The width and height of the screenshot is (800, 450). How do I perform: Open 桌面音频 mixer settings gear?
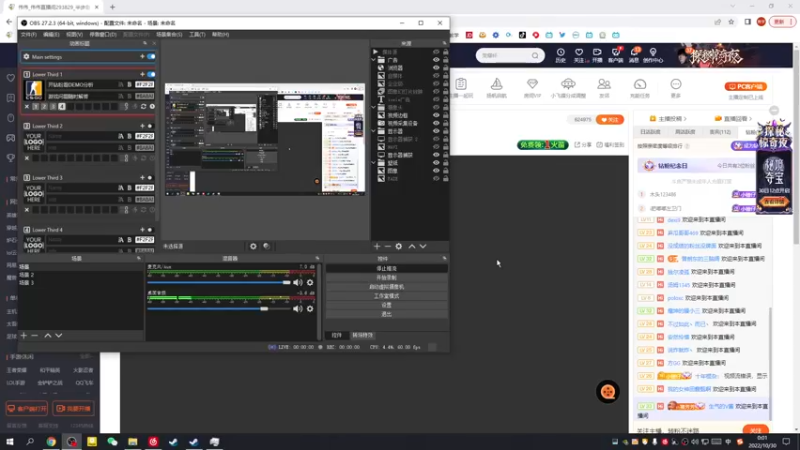[310, 309]
